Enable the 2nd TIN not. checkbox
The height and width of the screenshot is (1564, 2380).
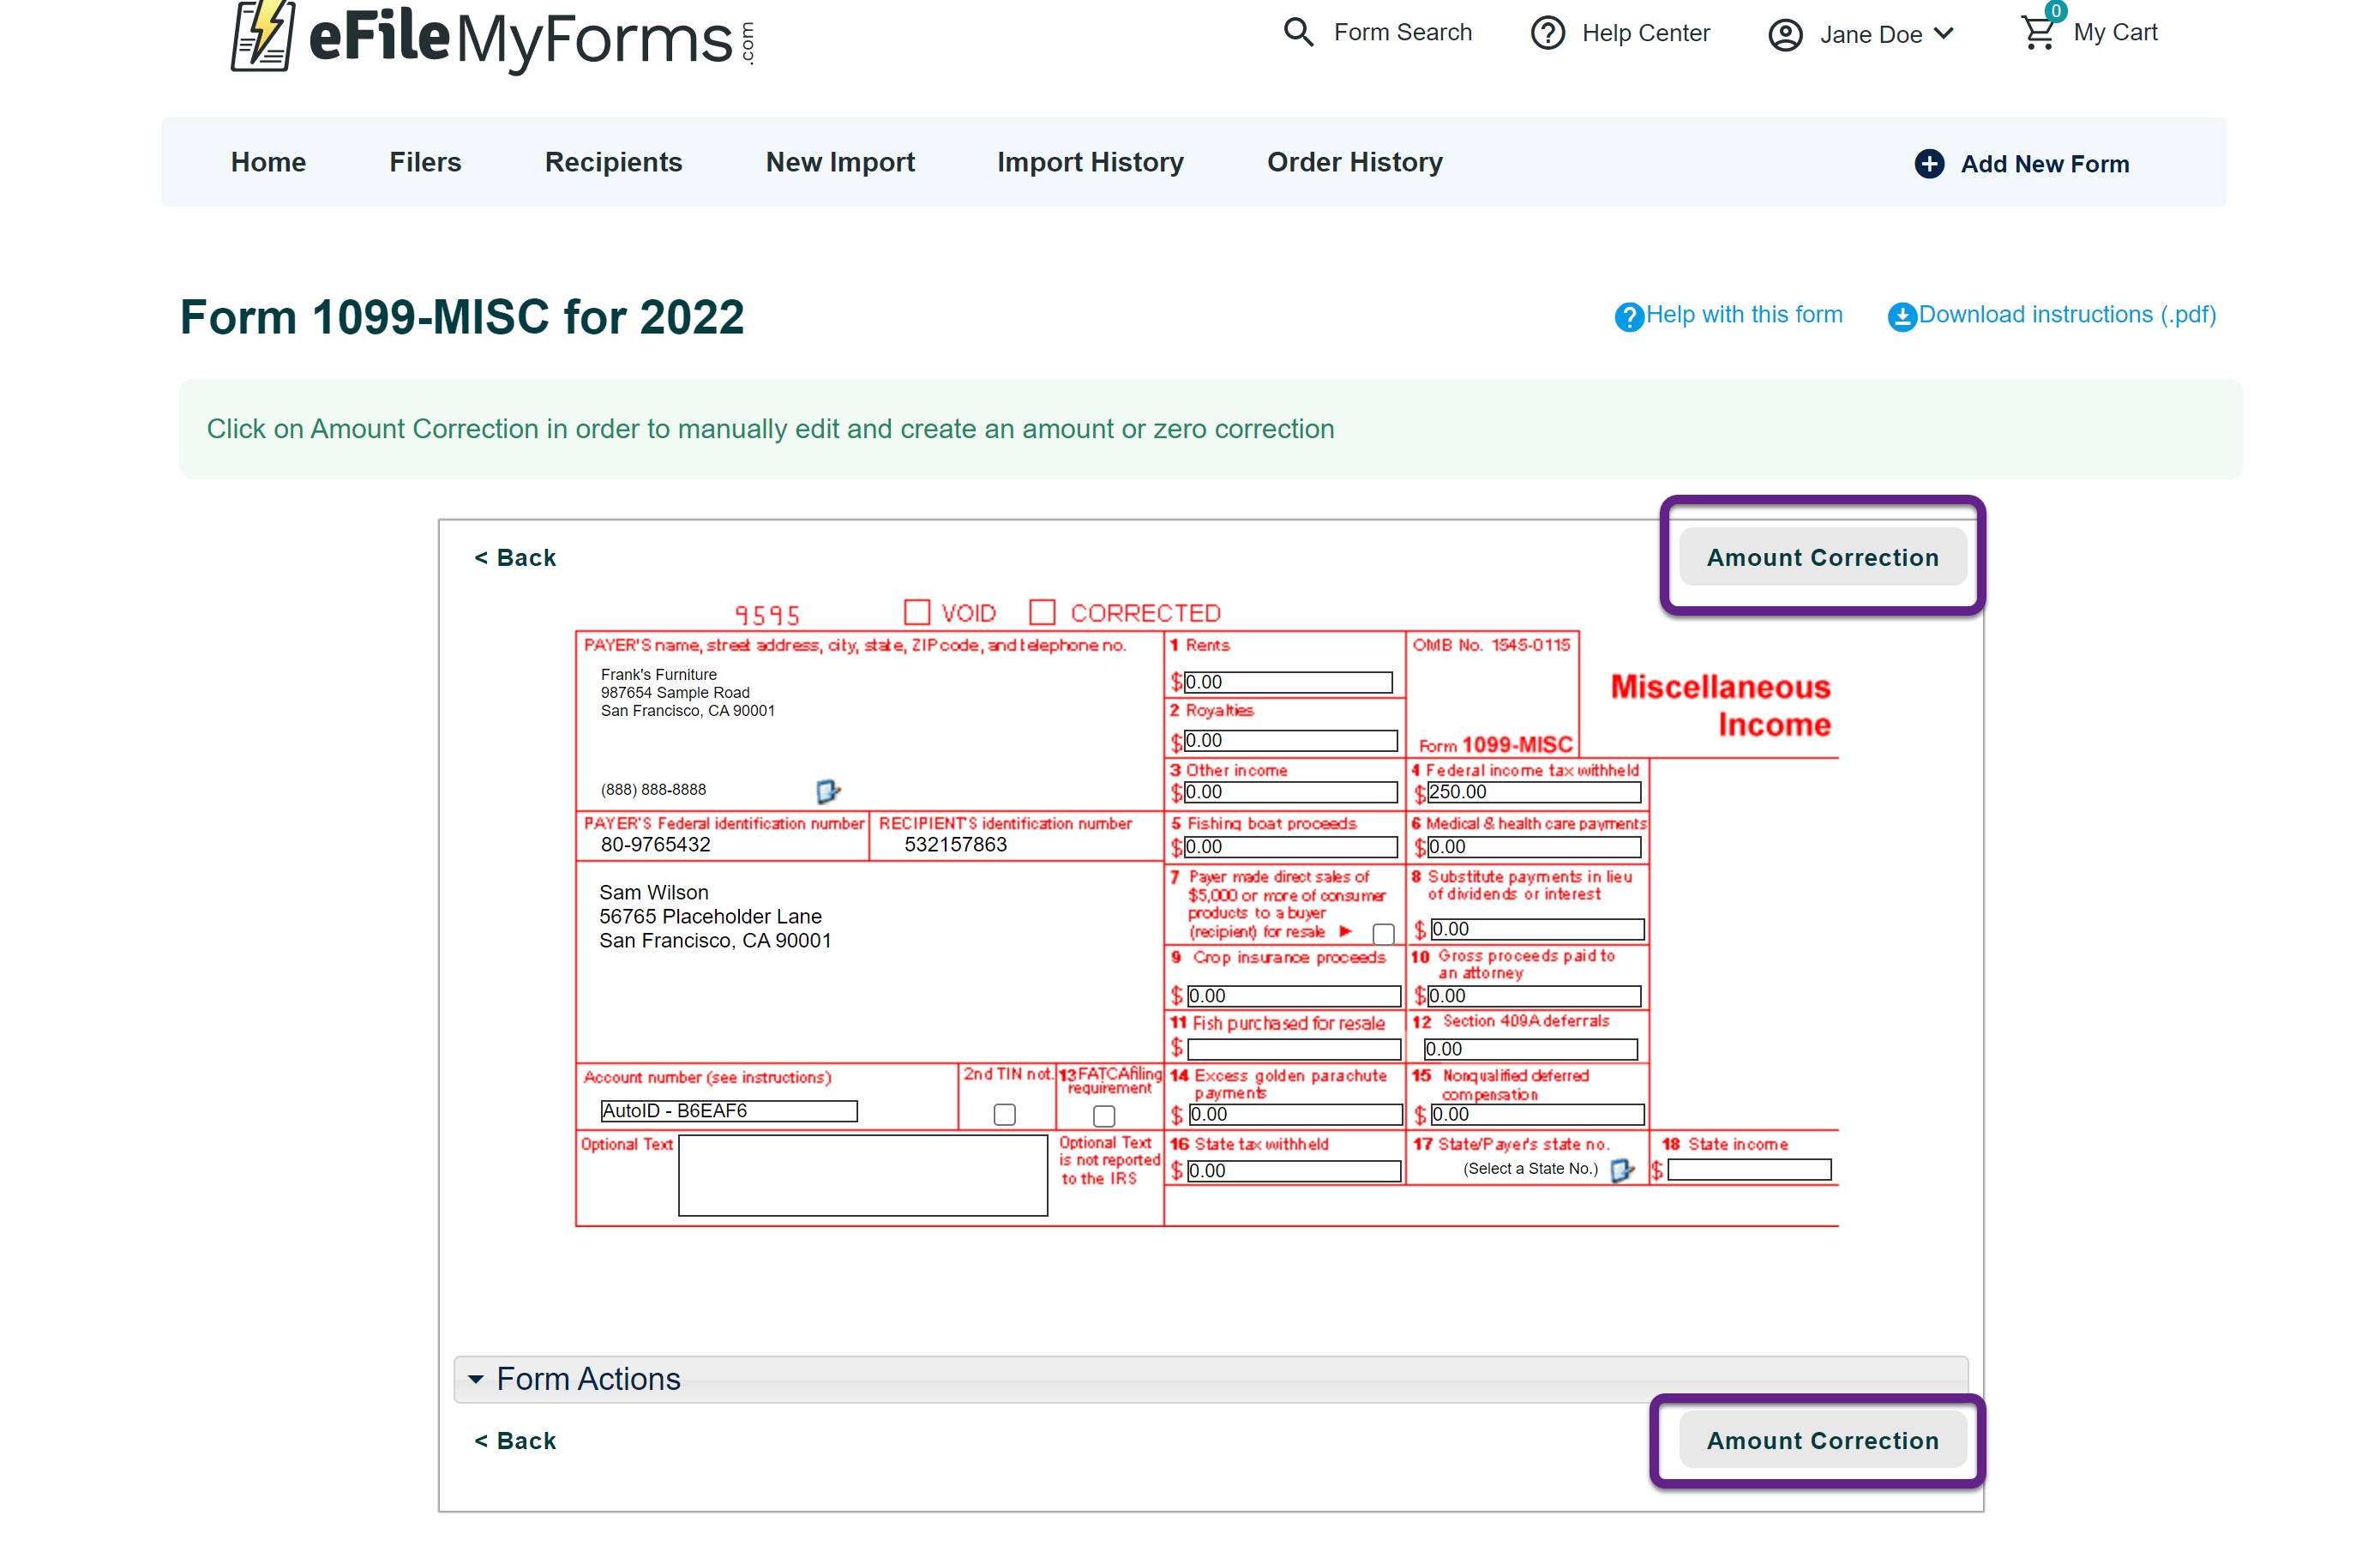pos(1004,1113)
